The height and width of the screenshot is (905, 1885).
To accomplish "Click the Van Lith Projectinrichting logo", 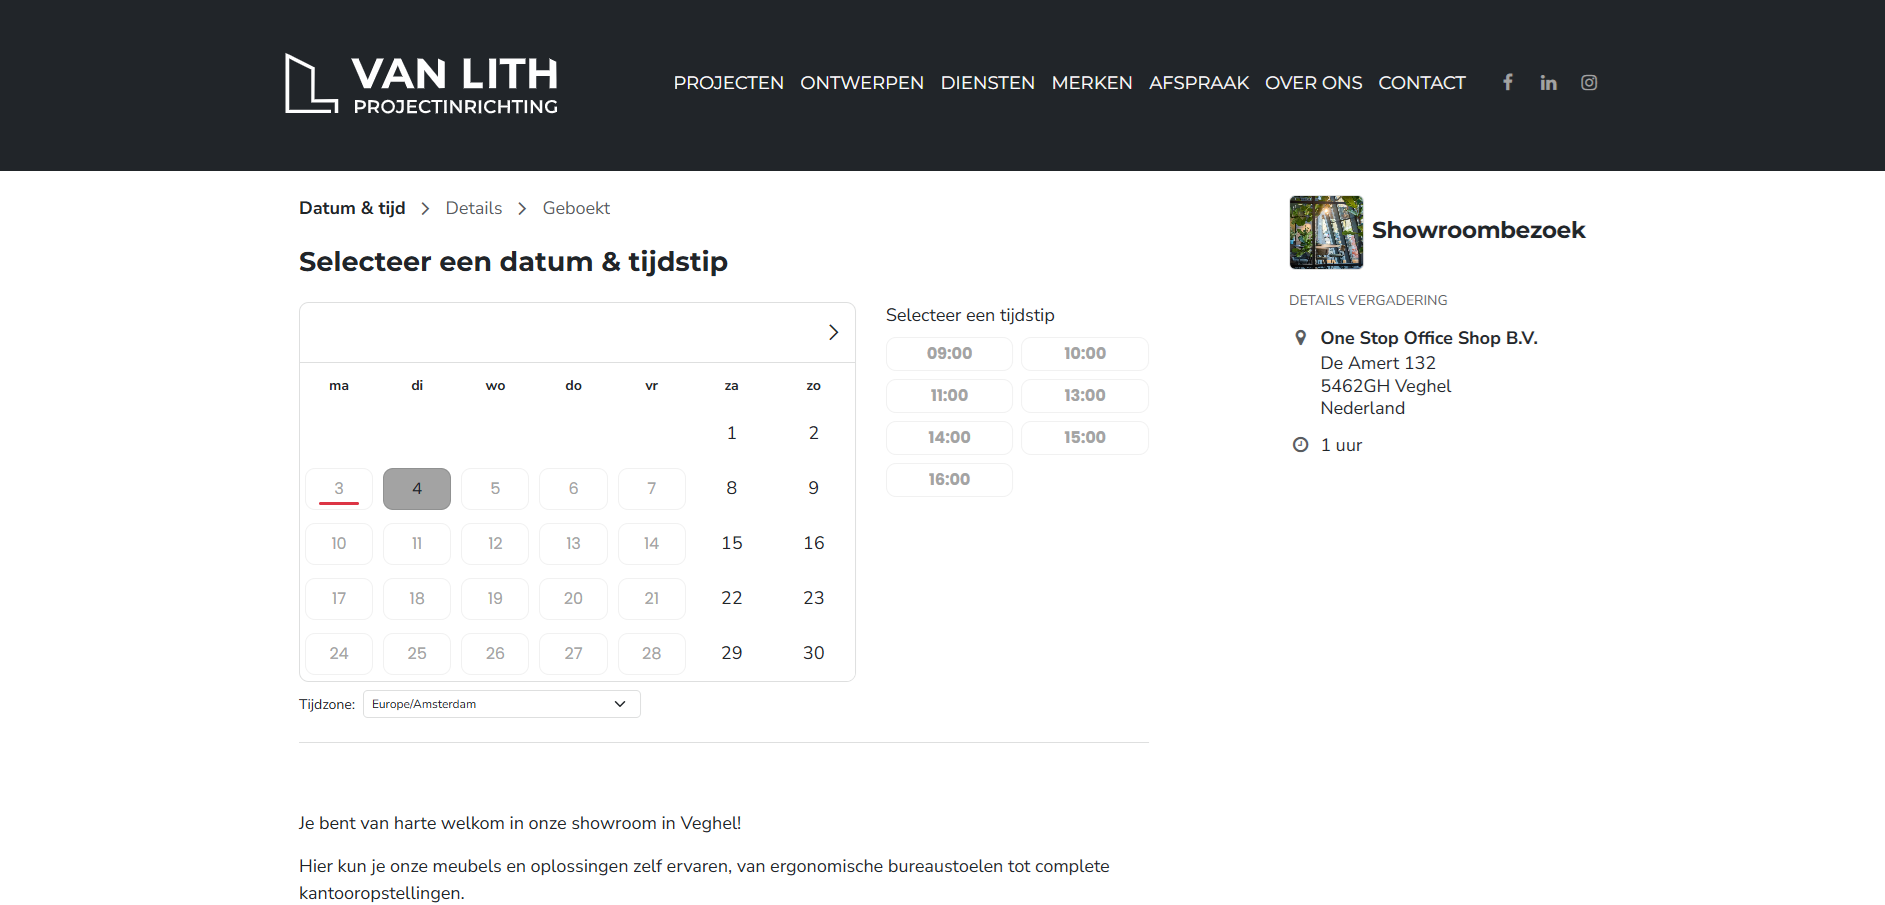I will click(x=421, y=84).
